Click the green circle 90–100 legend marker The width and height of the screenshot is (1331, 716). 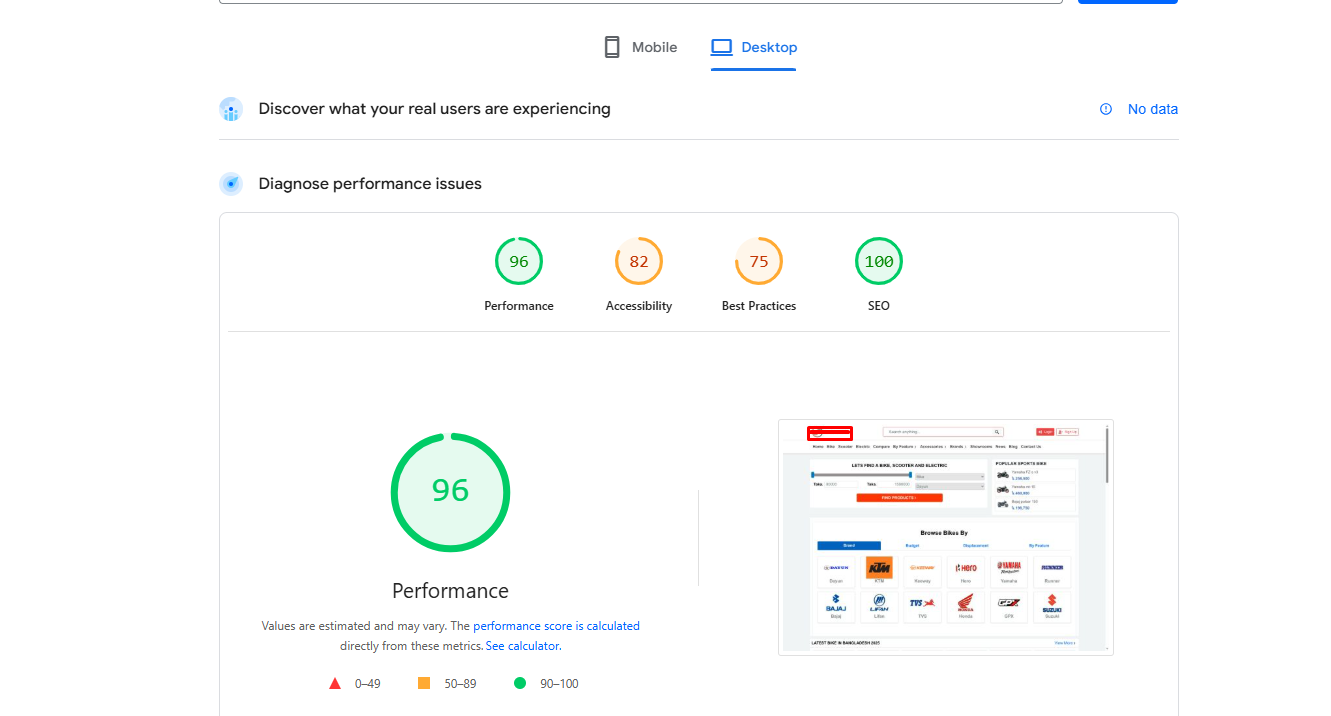click(520, 684)
